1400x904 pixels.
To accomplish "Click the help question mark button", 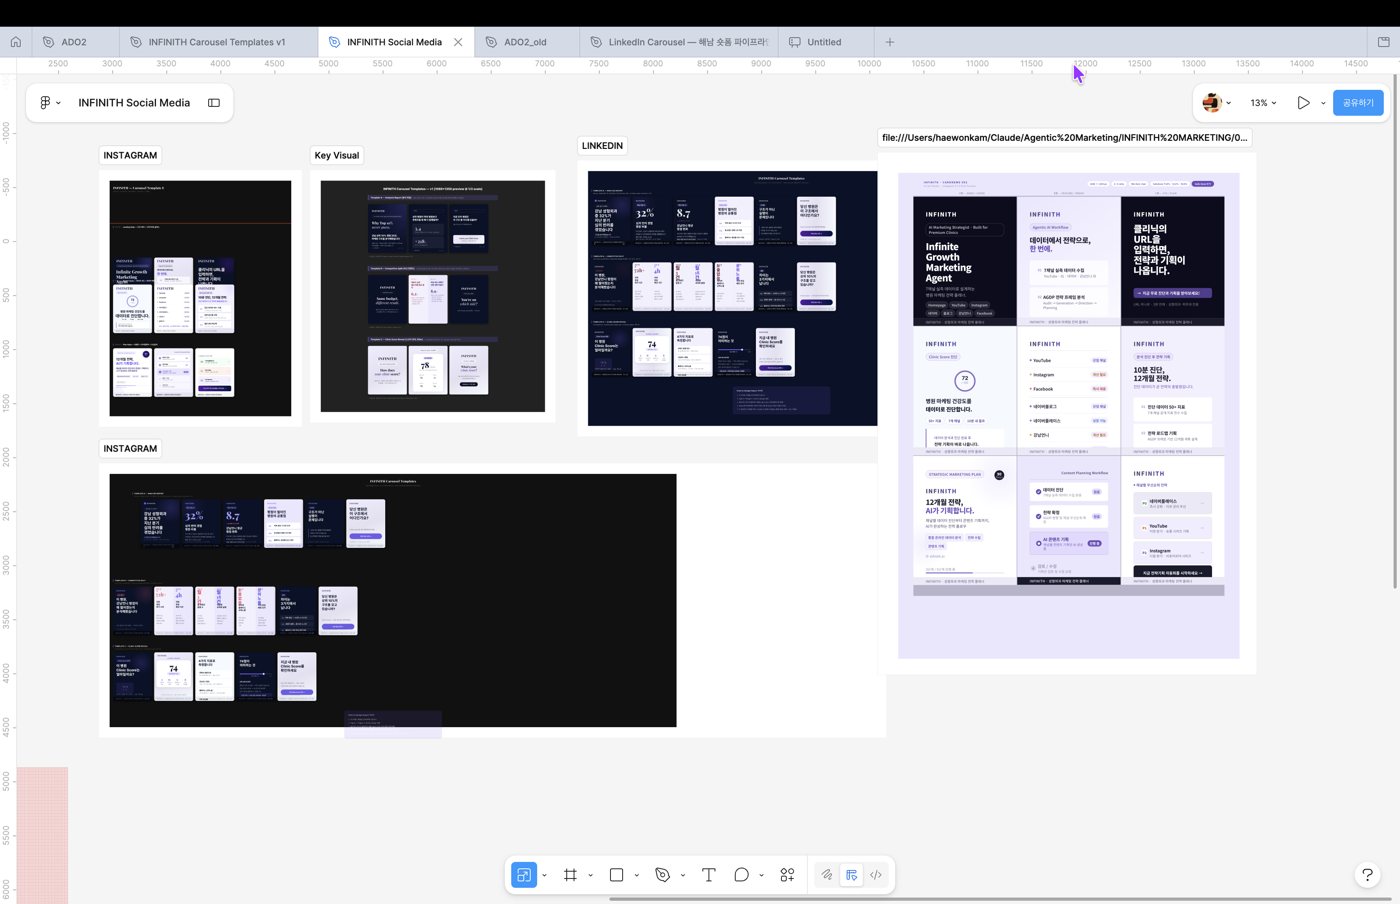I will click(x=1367, y=875).
